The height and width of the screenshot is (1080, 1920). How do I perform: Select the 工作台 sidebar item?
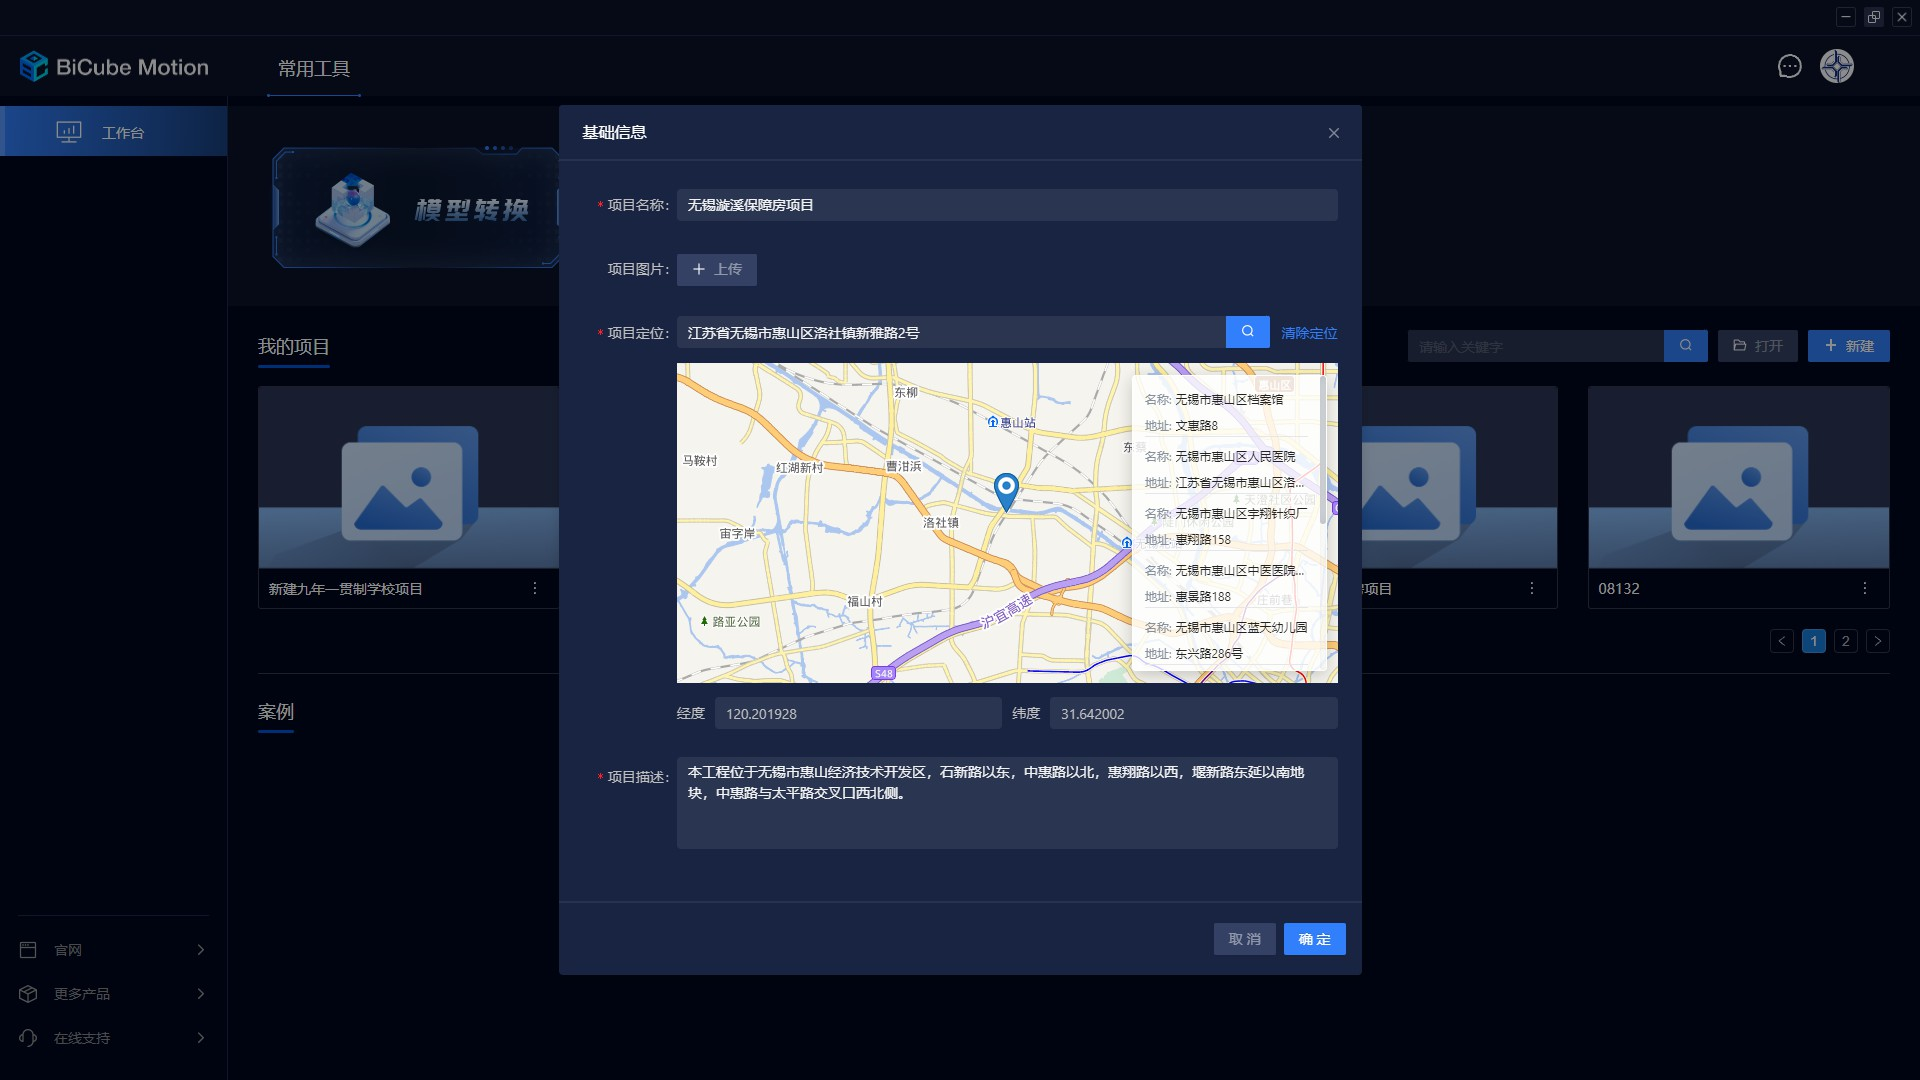point(114,132)
